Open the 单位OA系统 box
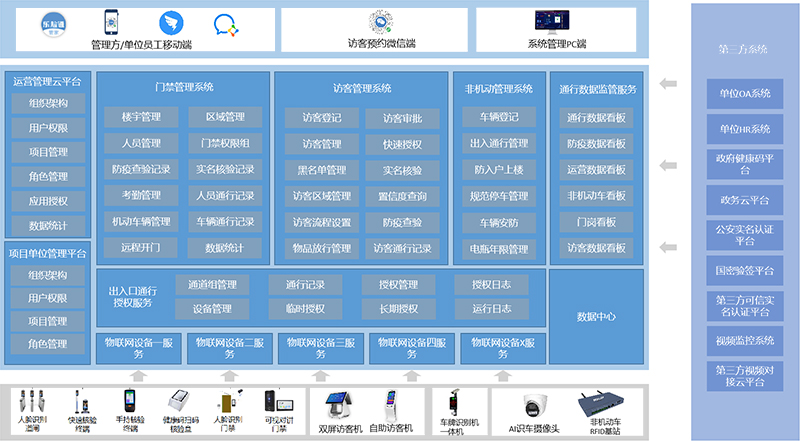 tap(742, 93)
